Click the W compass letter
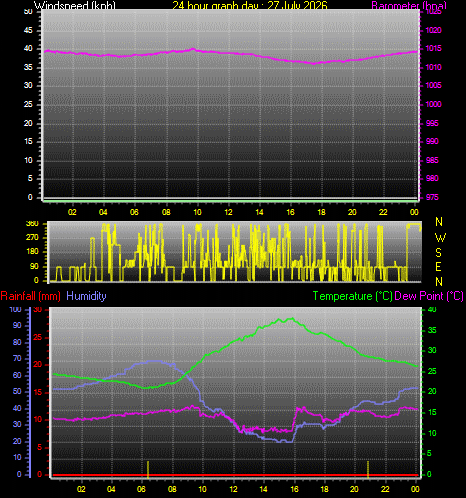The height and width of the screenshot is (498, 466). pyautogui.click(x=440, y=238)
